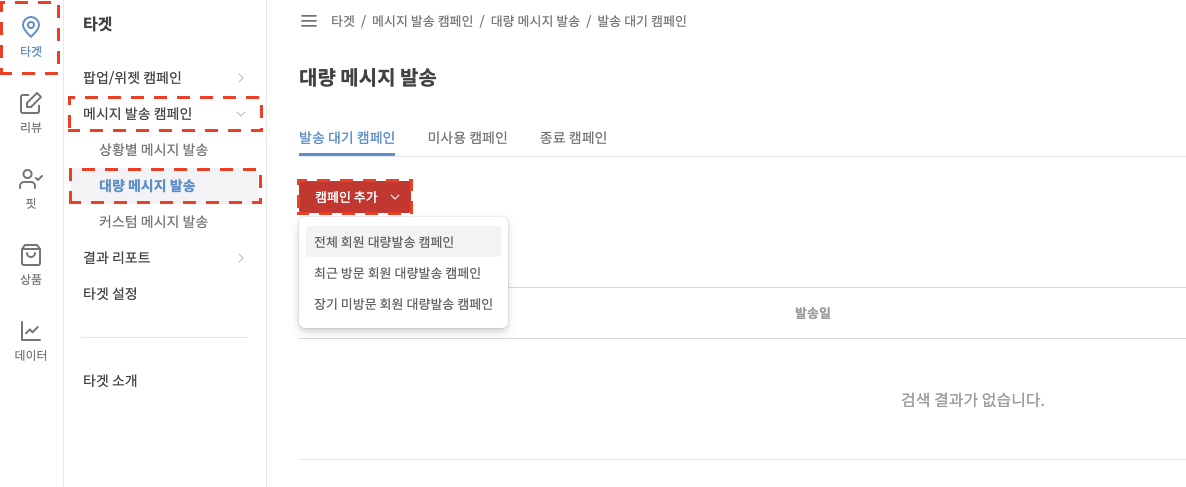1186x487 pixels.
Task: Switch to the 미사용 캠페인 tab
Action: coord(467,138)
